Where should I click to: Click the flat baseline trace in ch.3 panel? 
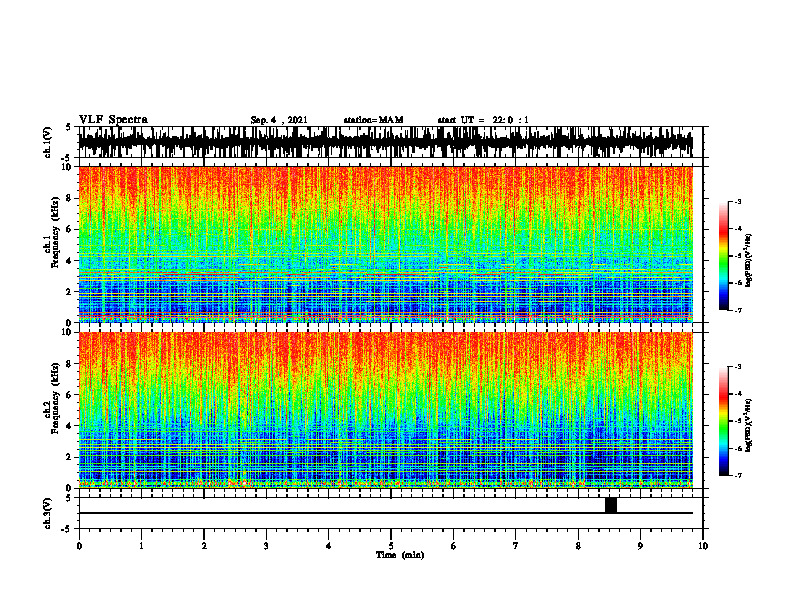pos(385,513)
